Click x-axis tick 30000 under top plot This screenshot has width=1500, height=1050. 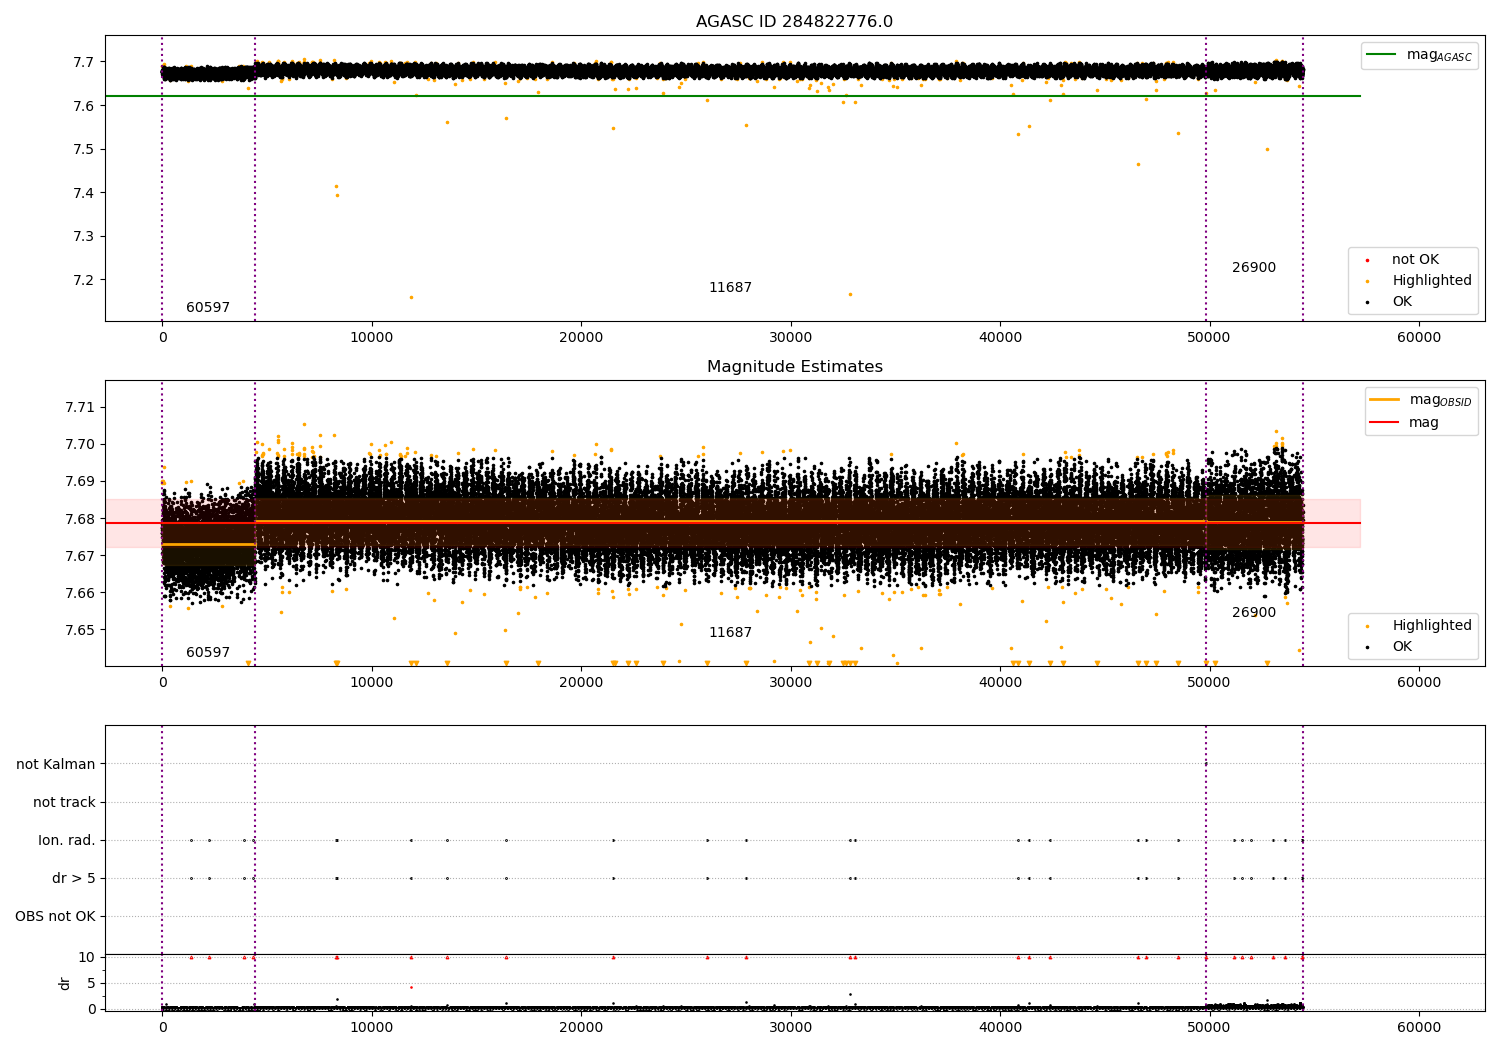pos(791,338)
